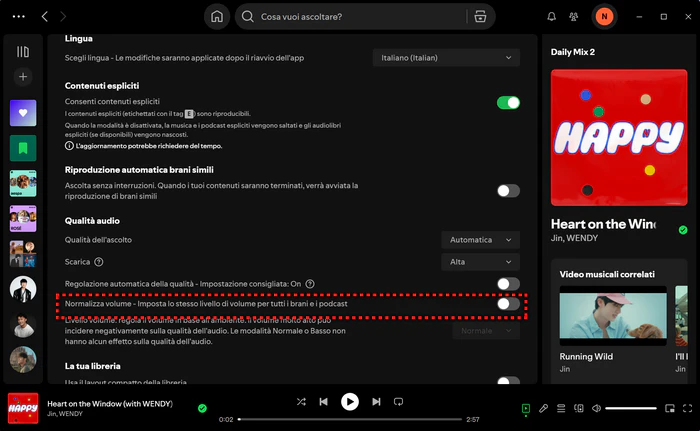Viewport: 700px width, 431px height.
Task: Enable repeat
Action: (399, 402)
